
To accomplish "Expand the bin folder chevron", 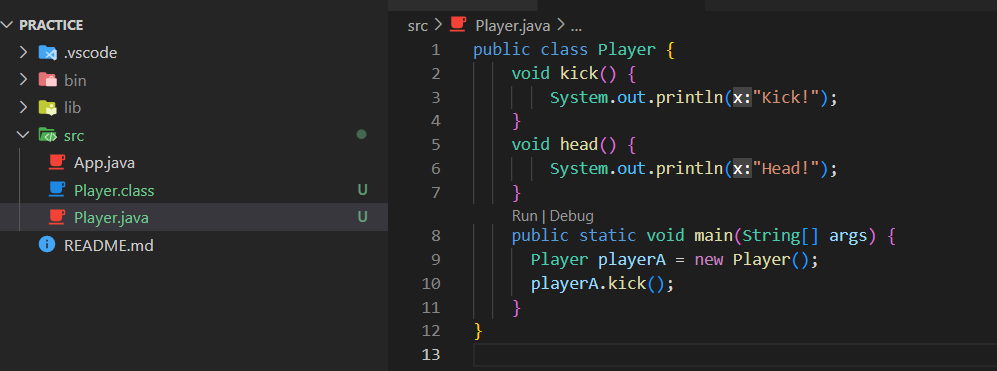I will point(23,80).
